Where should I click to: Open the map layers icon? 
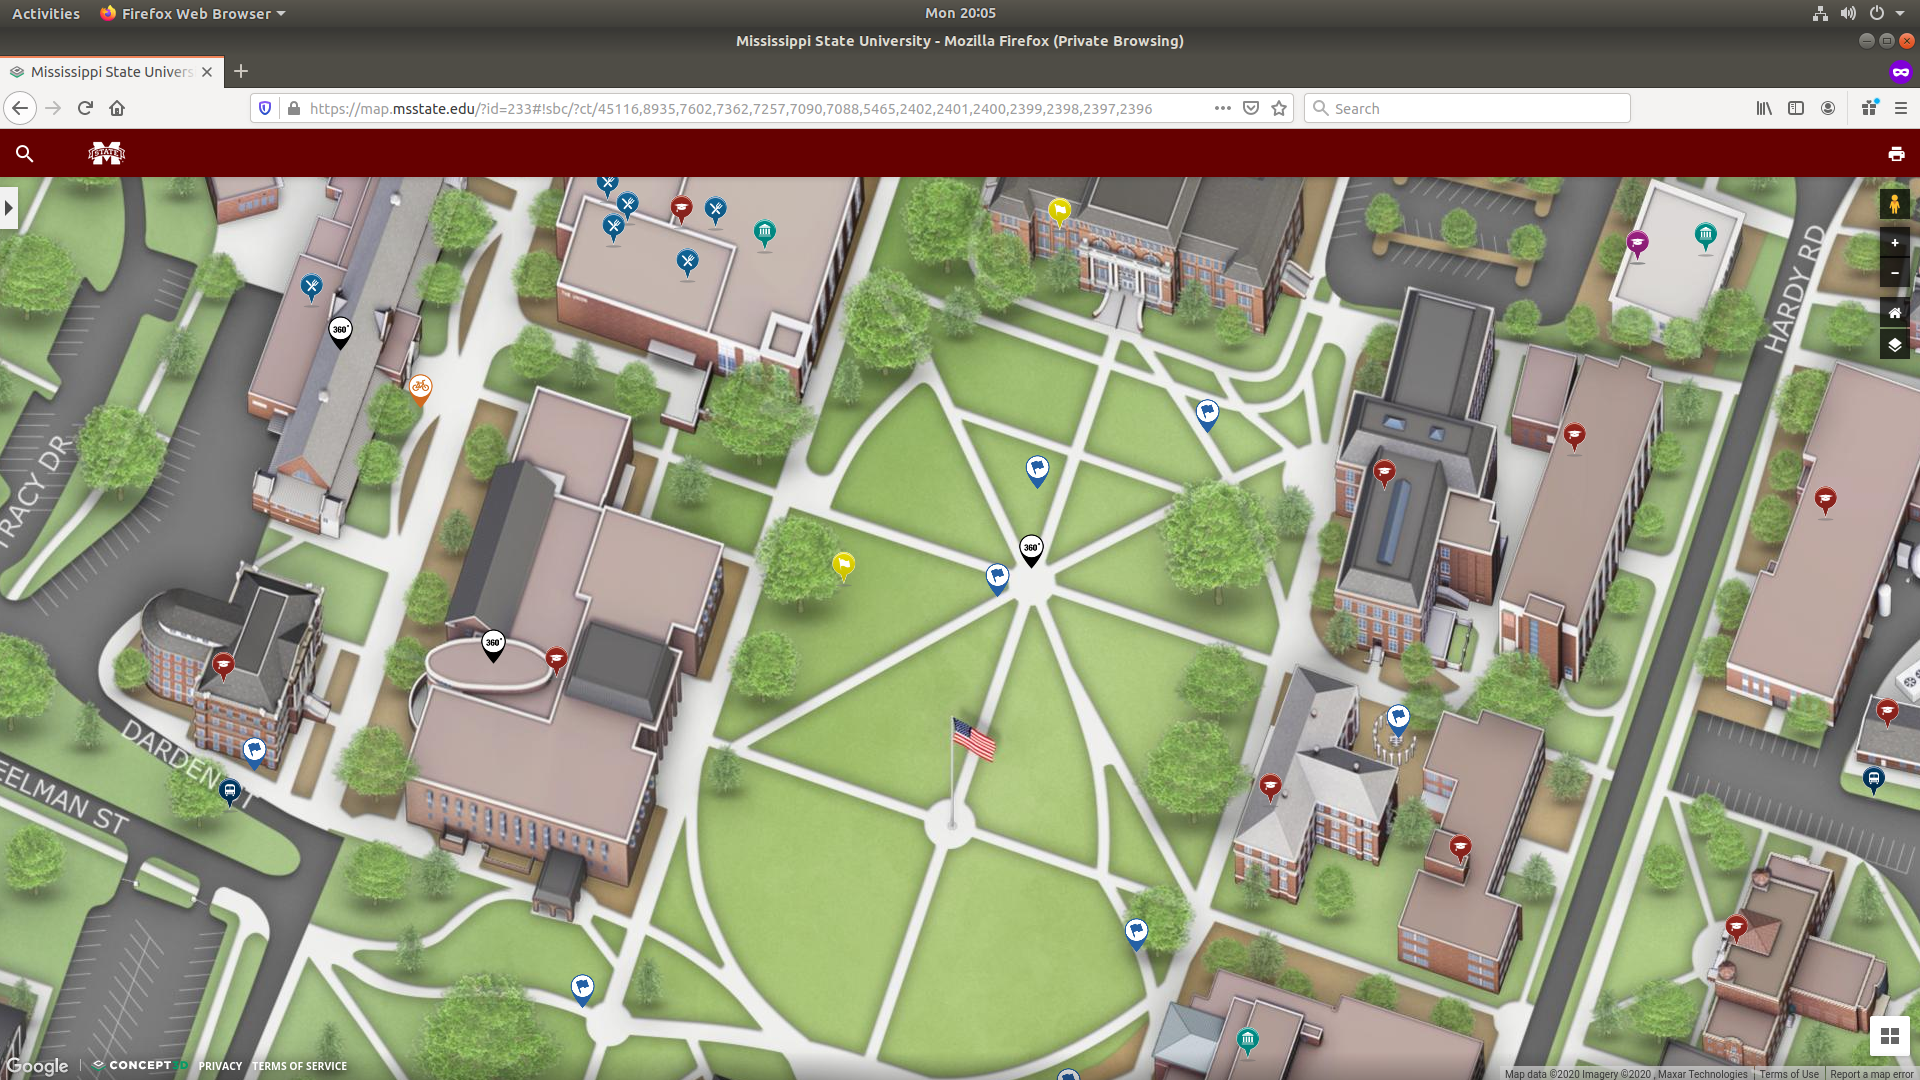click(1894, 344)
